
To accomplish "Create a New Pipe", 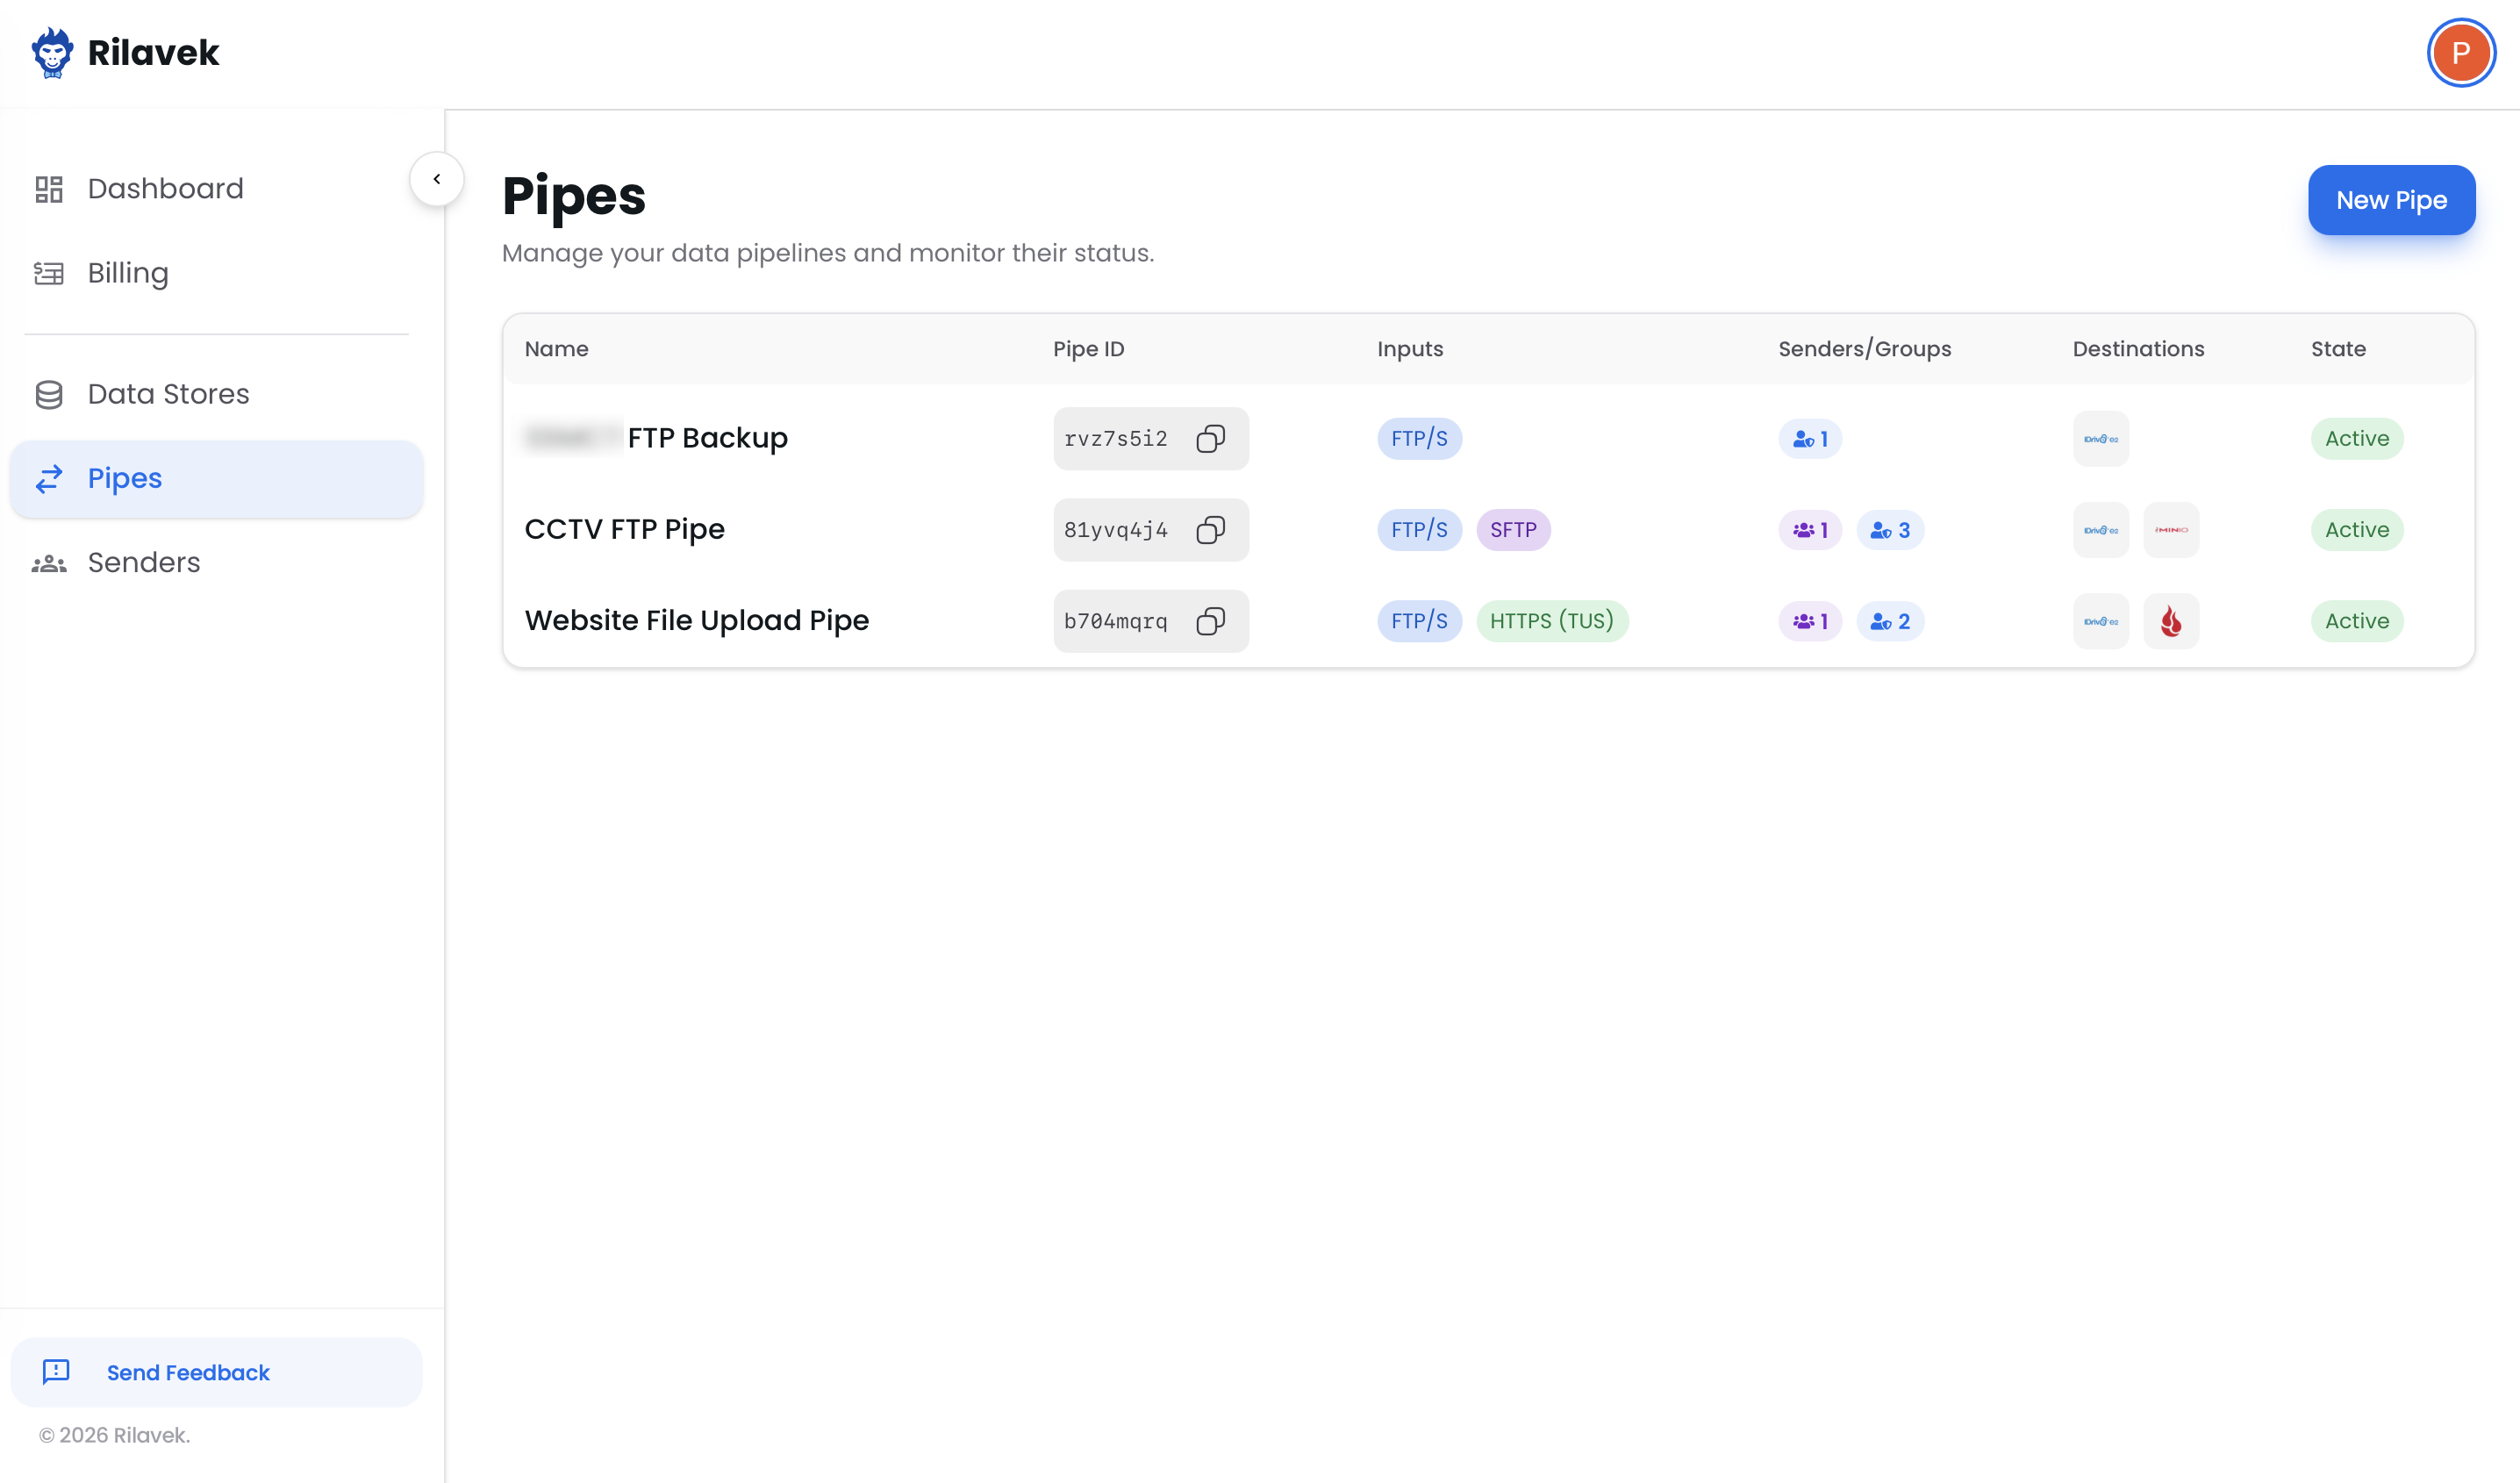I will coord(2390,200).
